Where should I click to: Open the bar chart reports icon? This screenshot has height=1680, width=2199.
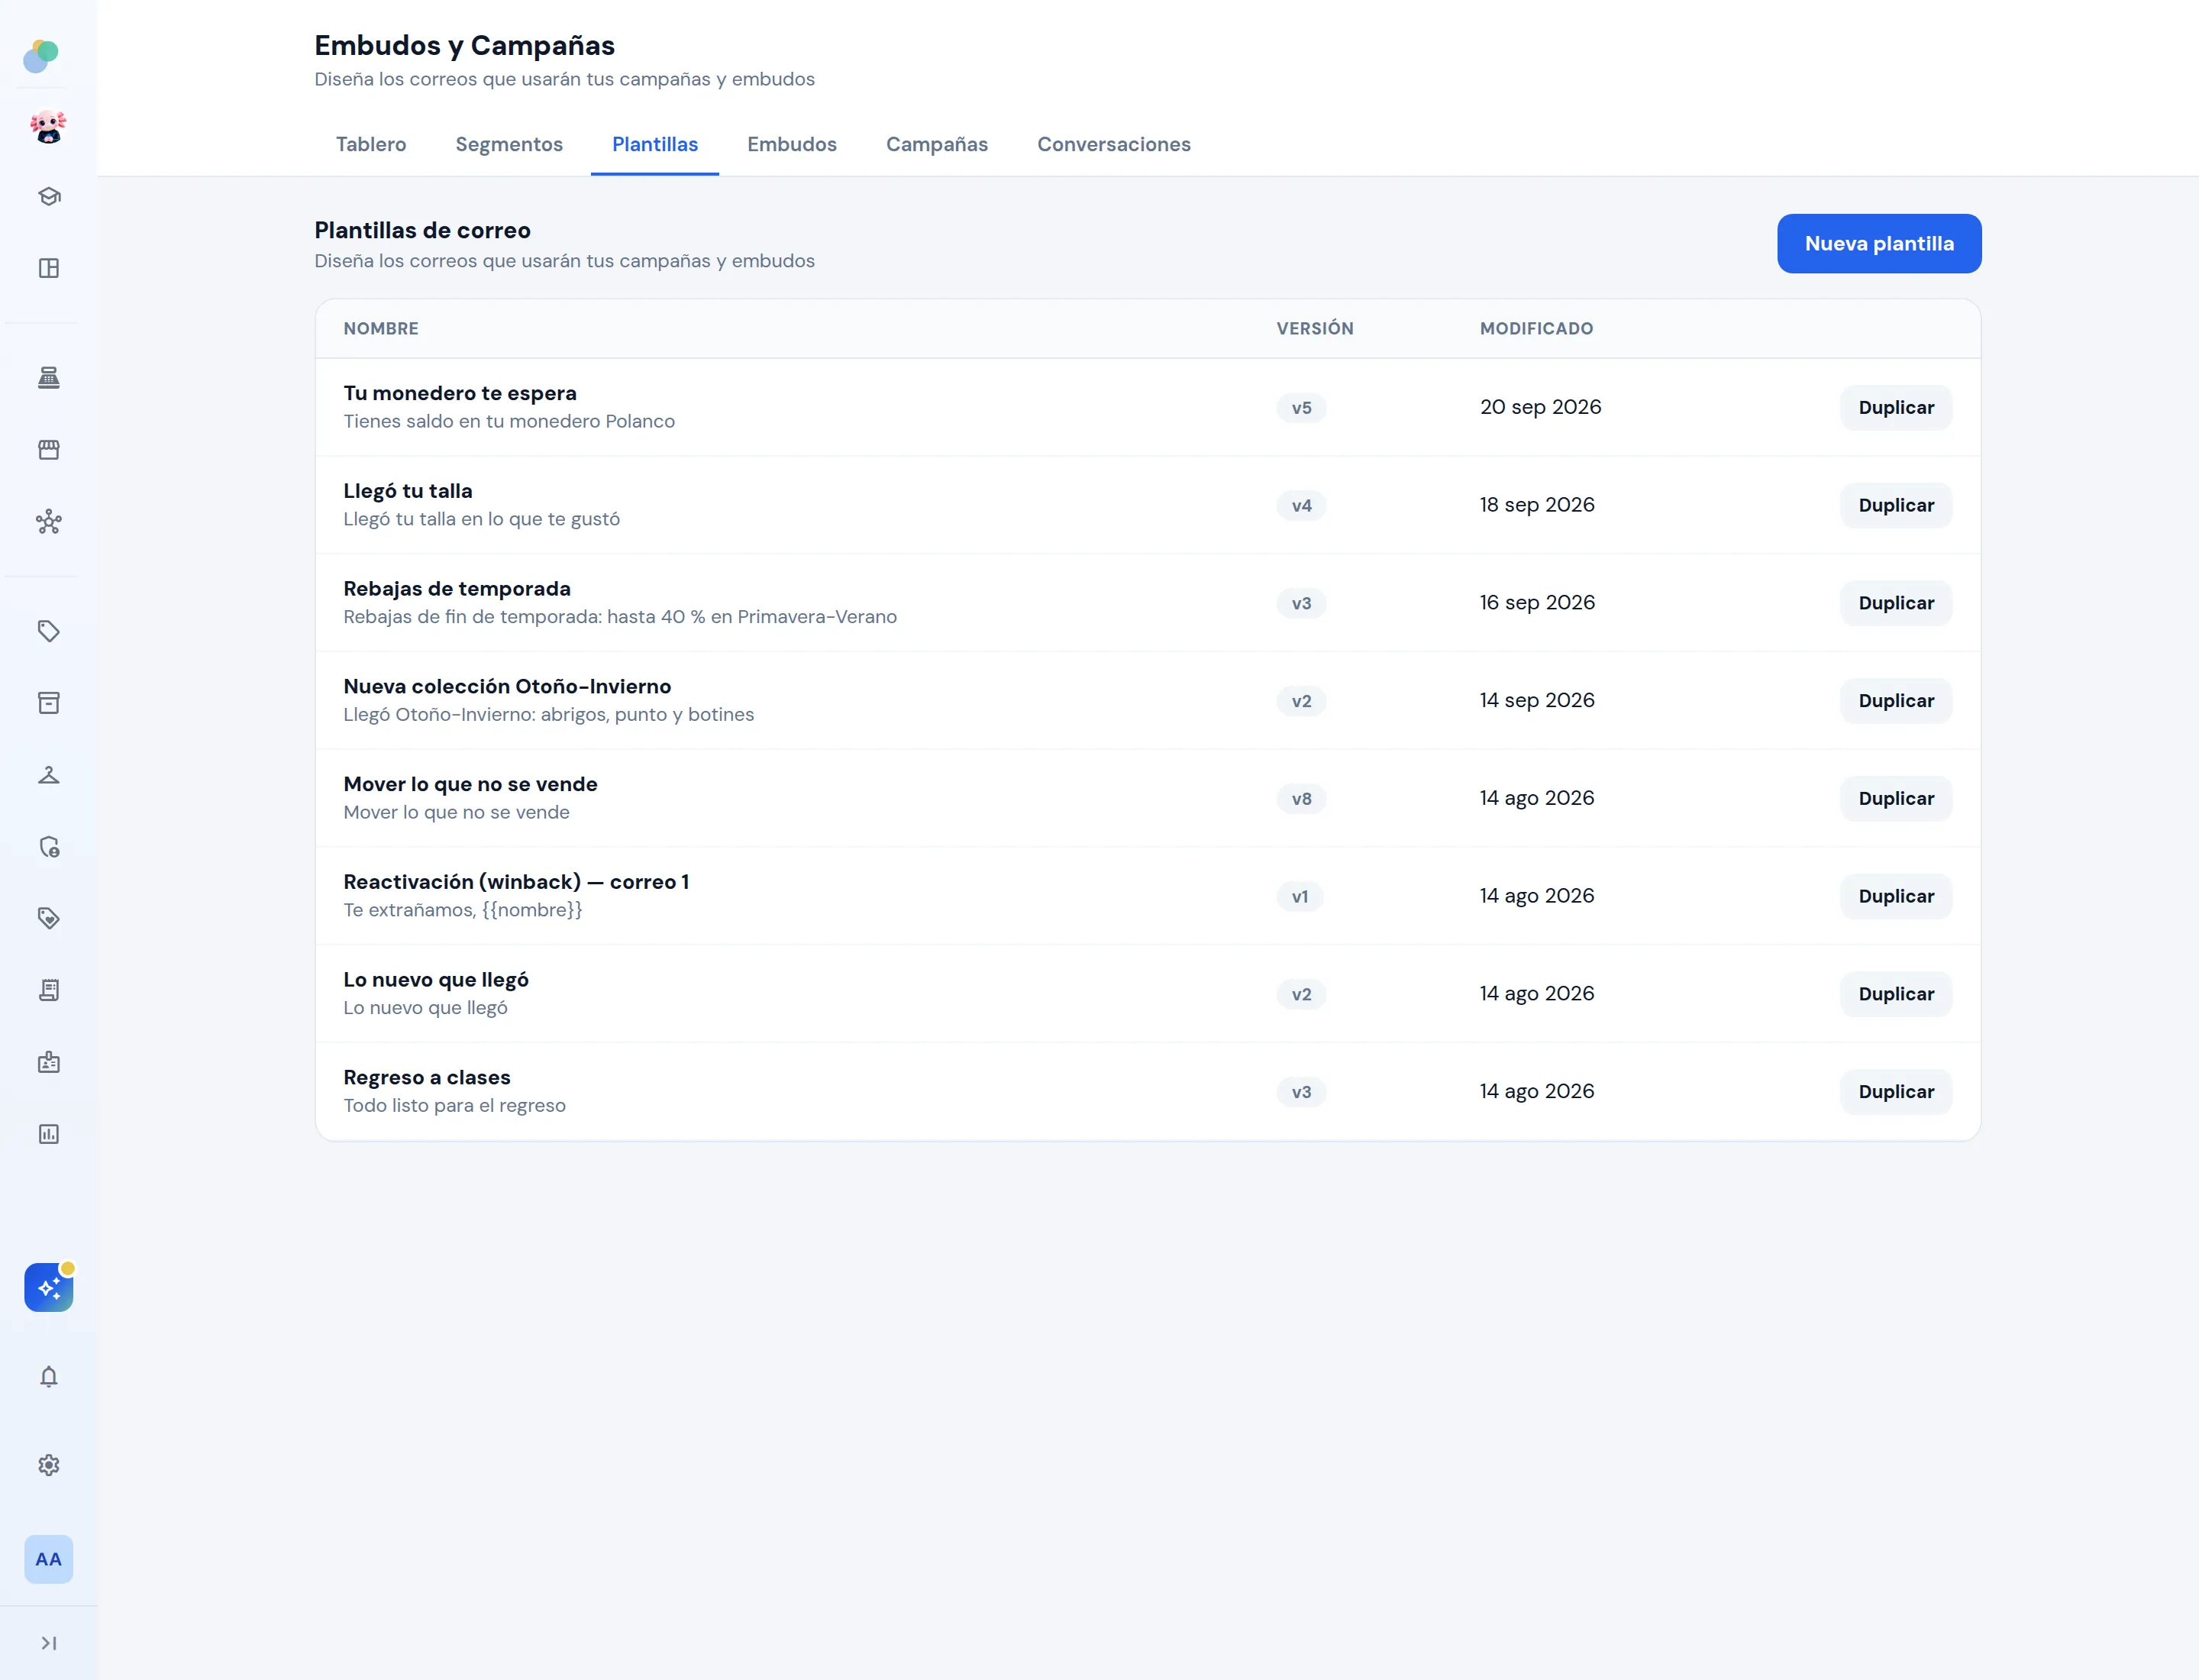49,1134
